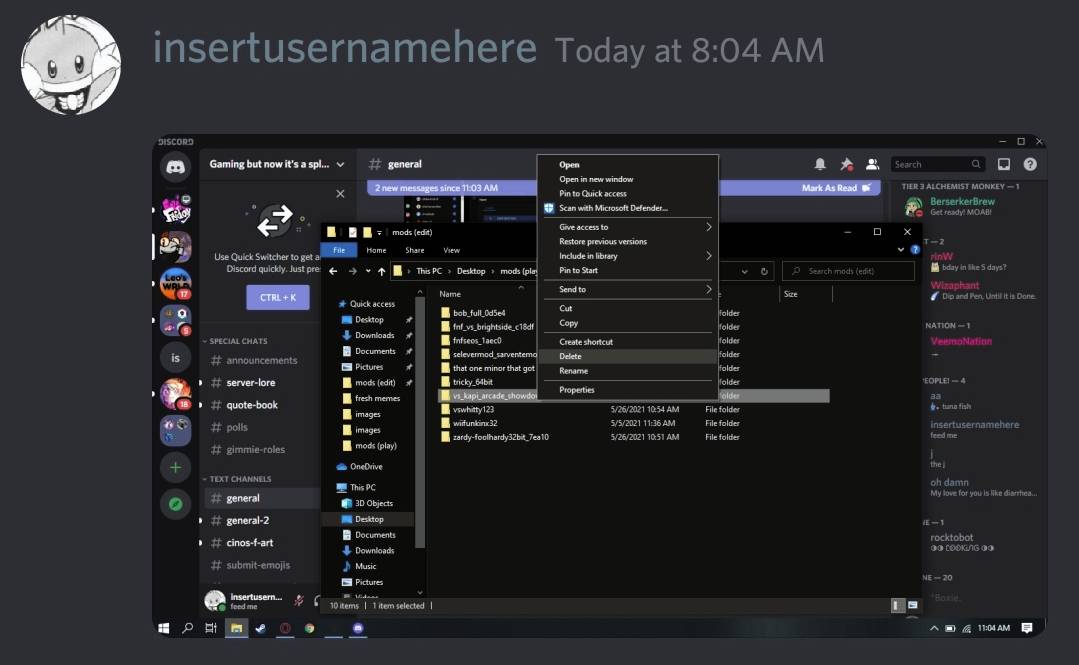Open the Windows Start menu
This screenshot has height=665, width=1079.
click(164, 628)
